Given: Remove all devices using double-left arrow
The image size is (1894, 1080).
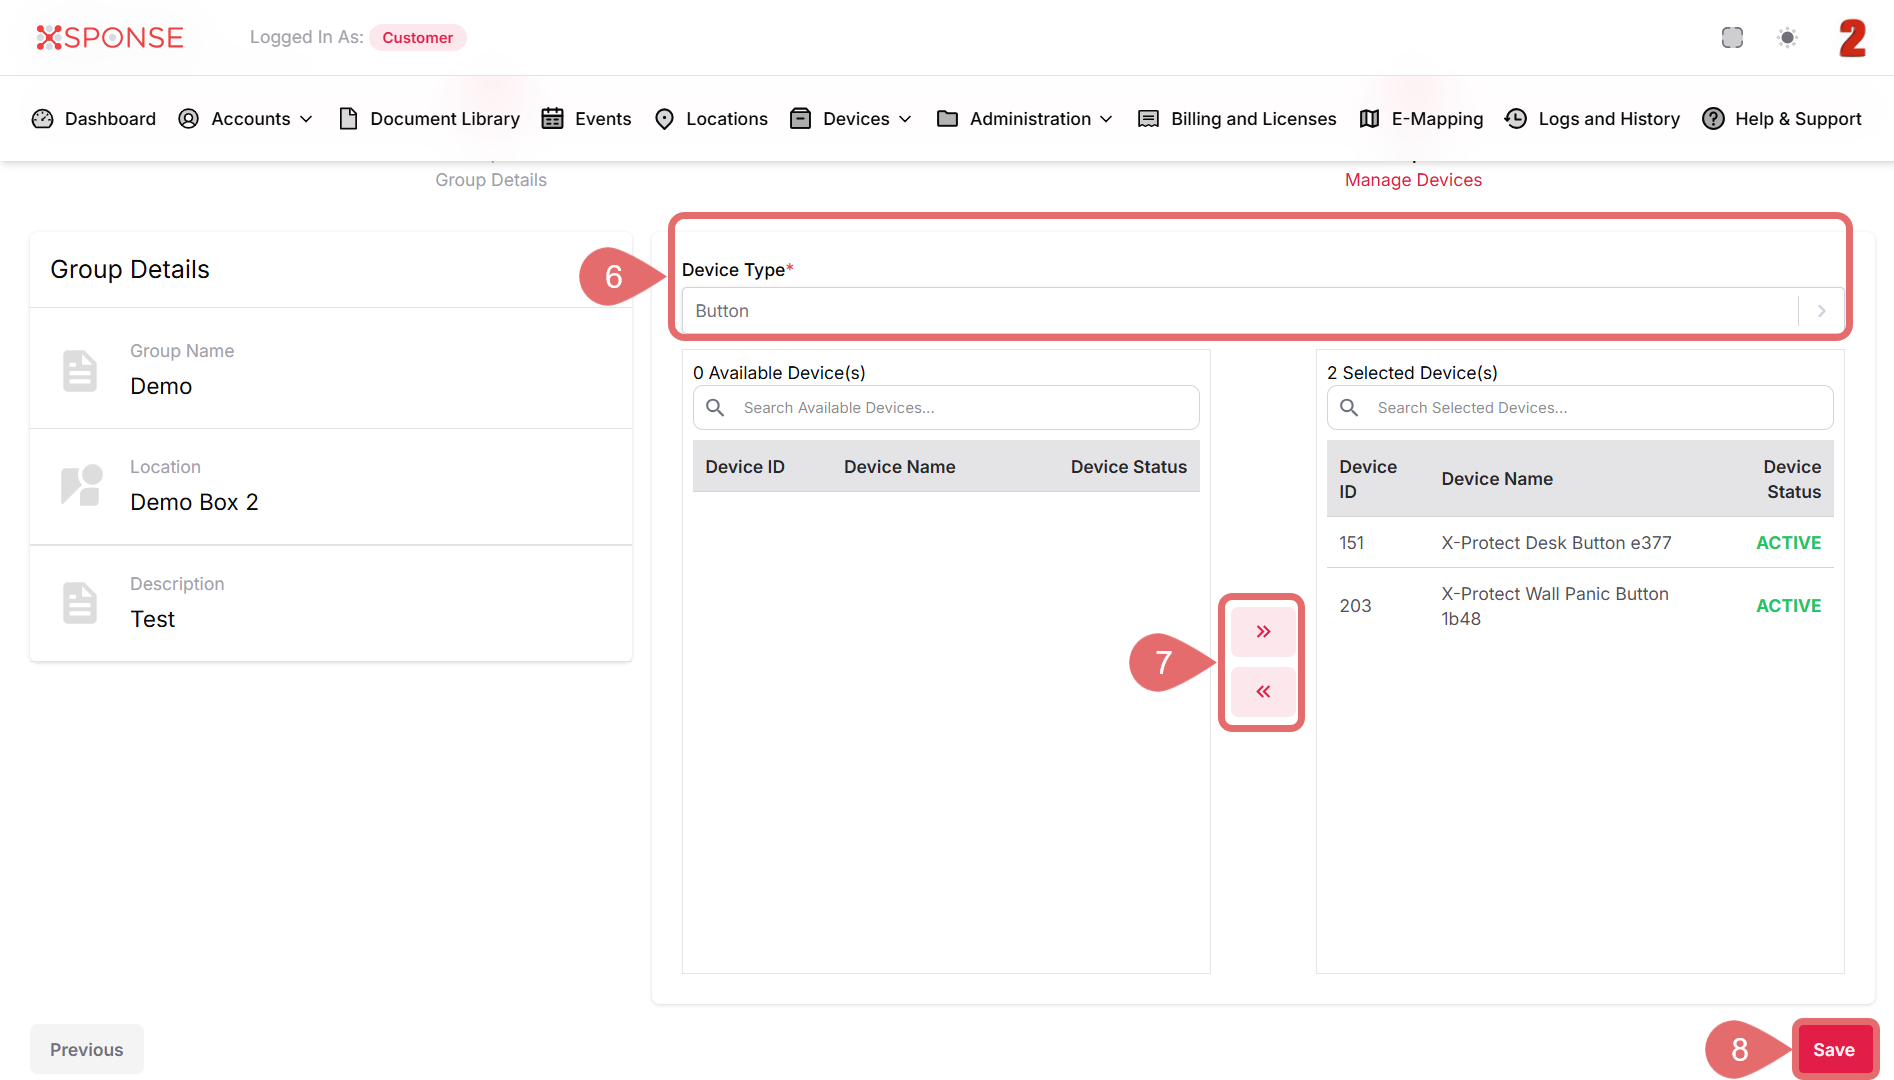Looking at the screenshot, I should coord(1263,692).
